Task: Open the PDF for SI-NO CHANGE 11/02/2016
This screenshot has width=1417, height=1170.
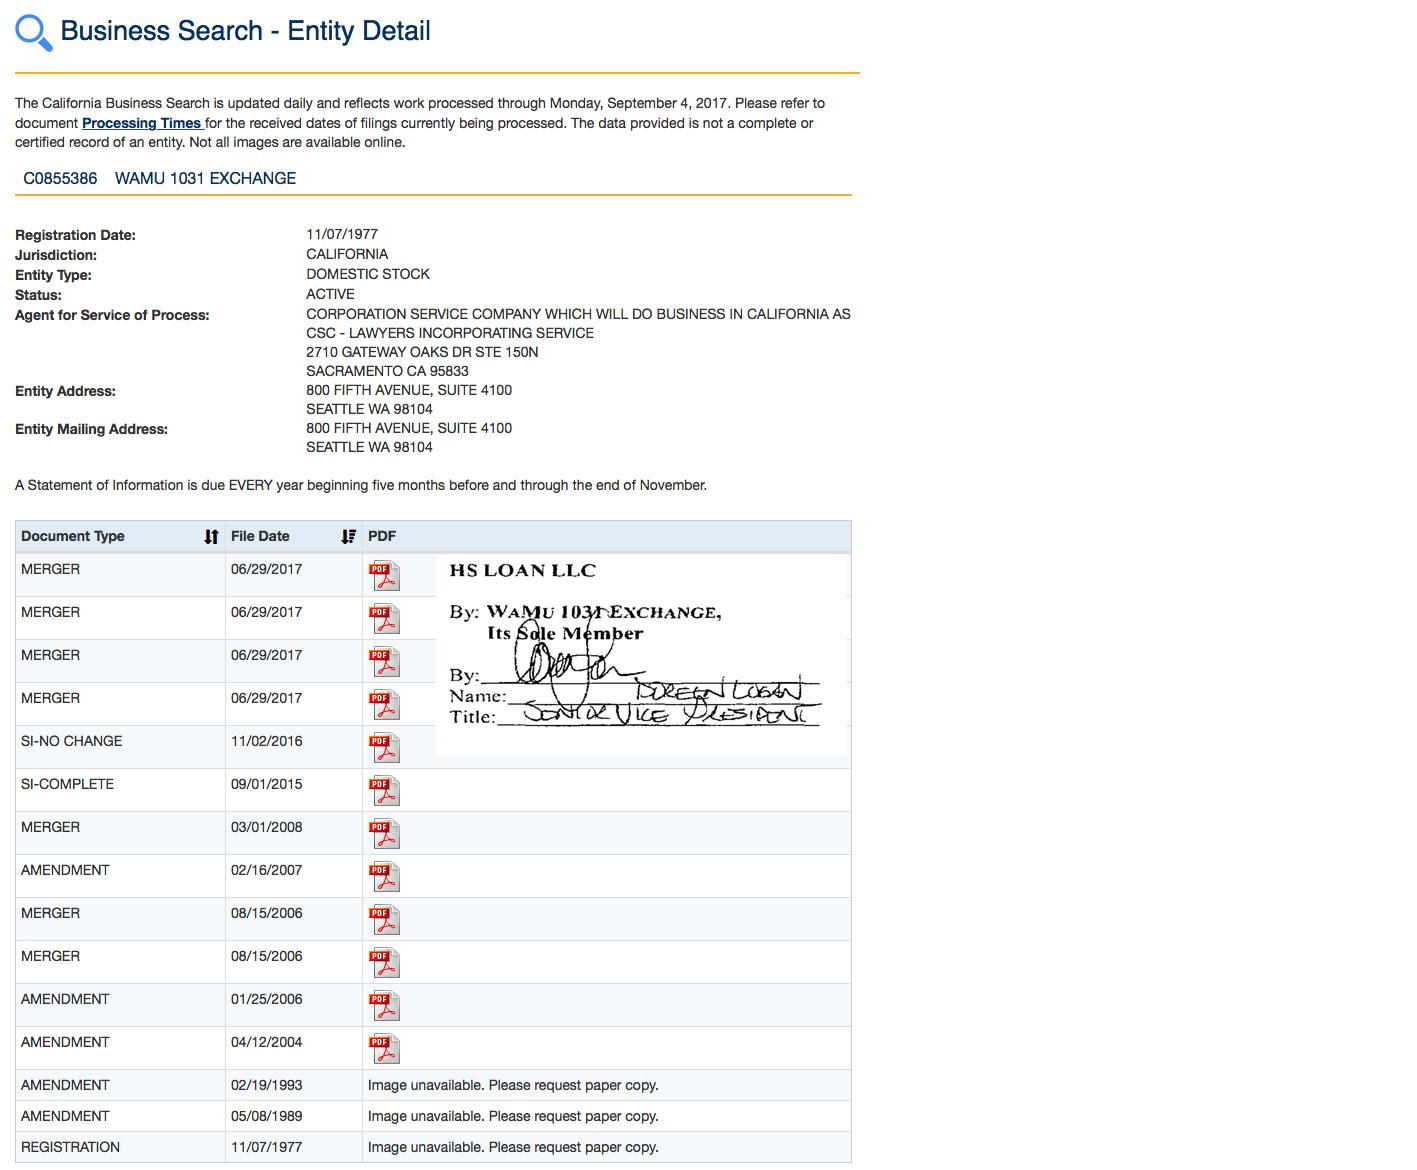Action: (385, 747)
